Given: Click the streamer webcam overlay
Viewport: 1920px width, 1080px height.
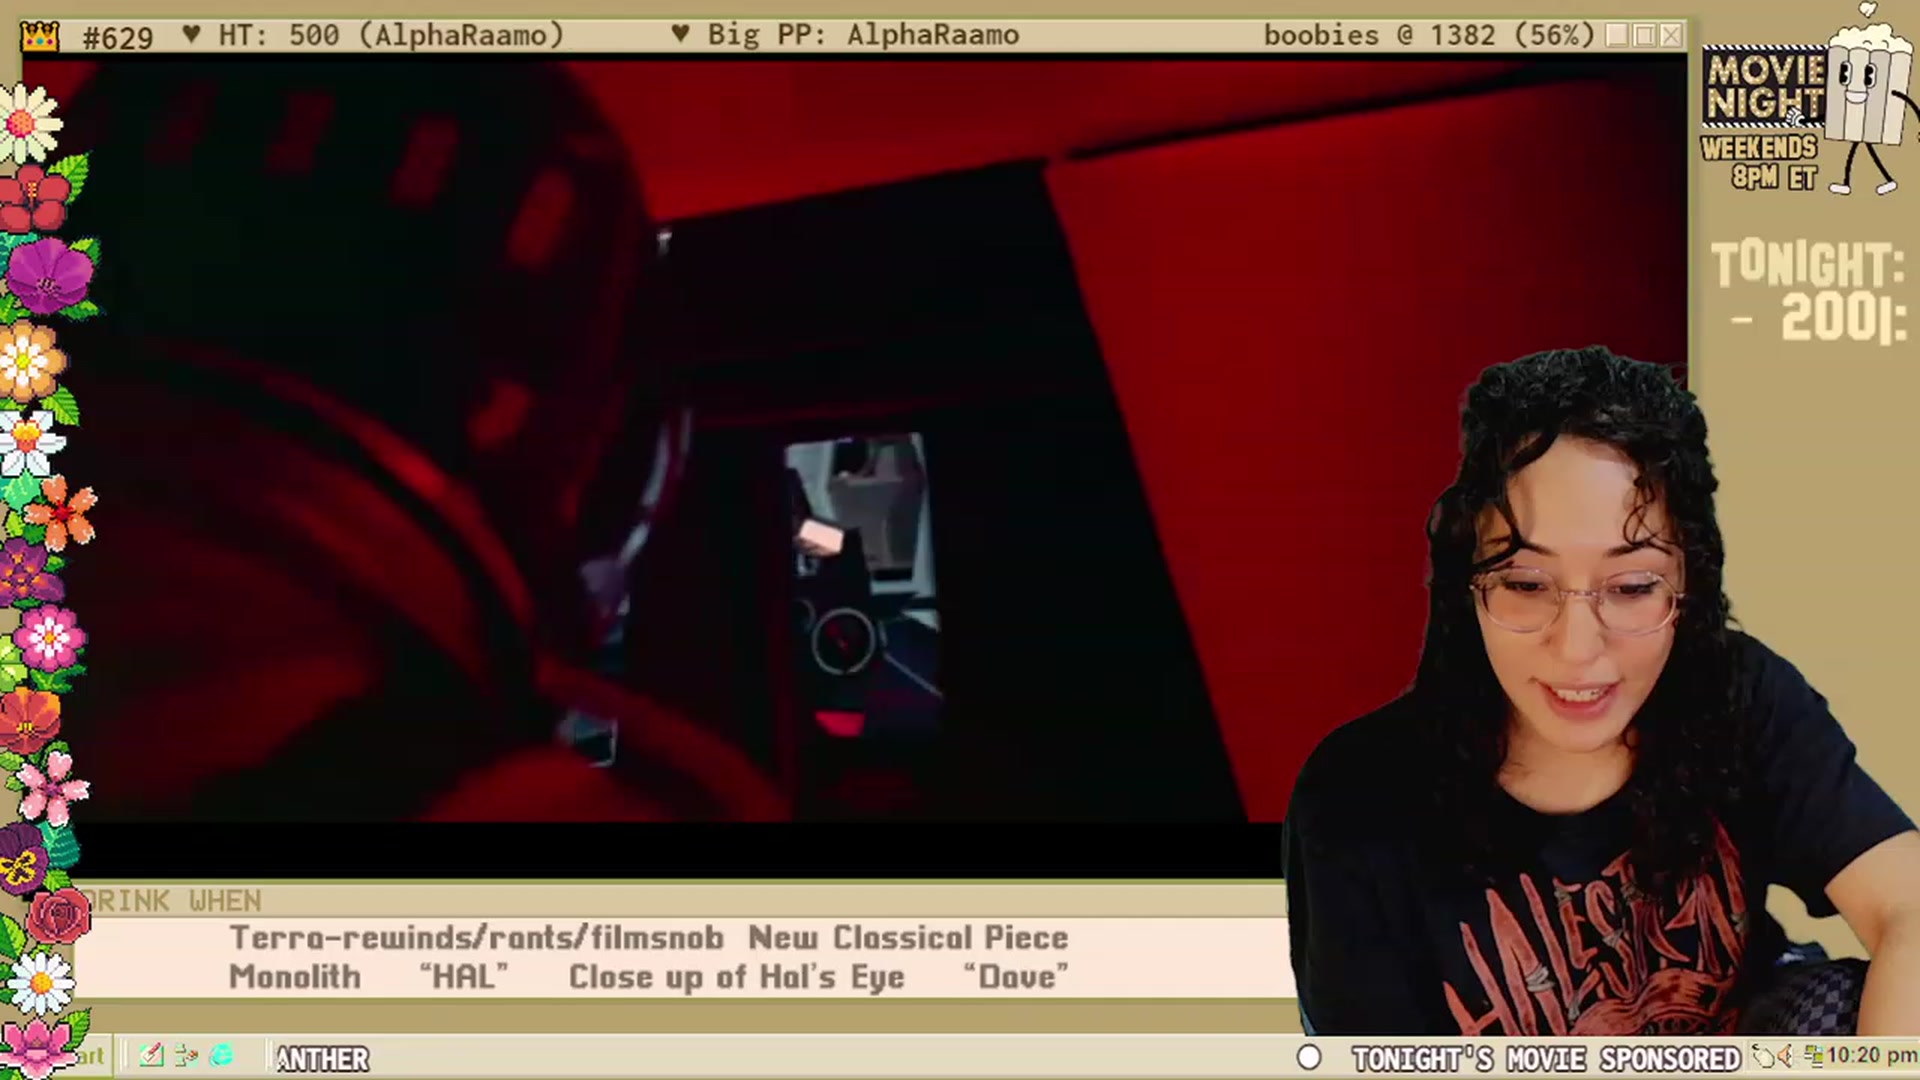Looking at the screenshot, I should 1600,690.
